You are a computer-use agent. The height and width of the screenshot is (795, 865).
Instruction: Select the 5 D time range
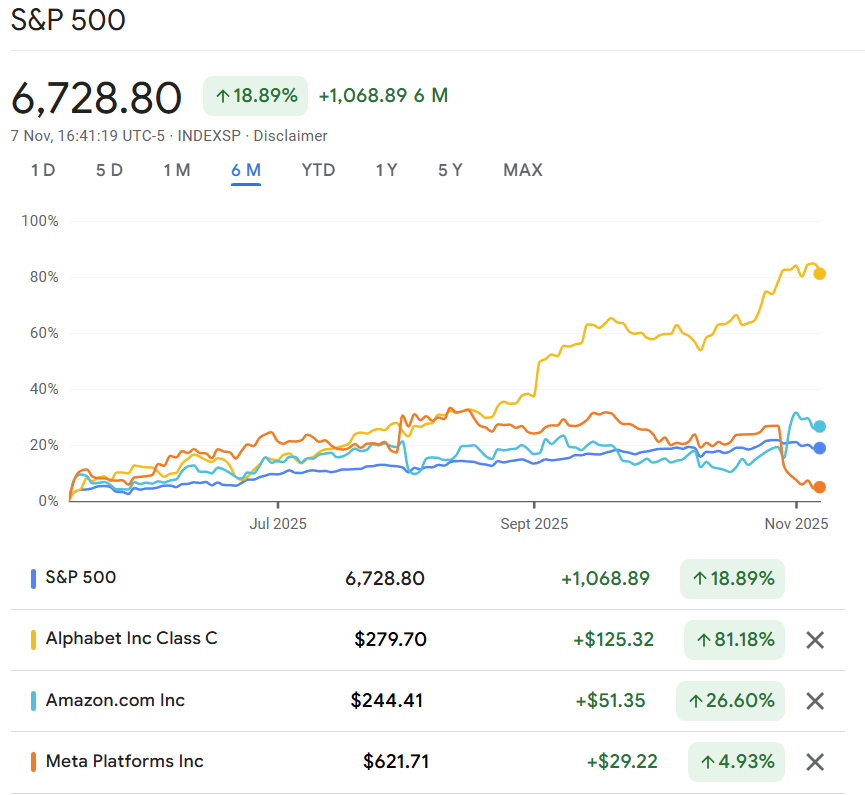click(x=109, y=170)
